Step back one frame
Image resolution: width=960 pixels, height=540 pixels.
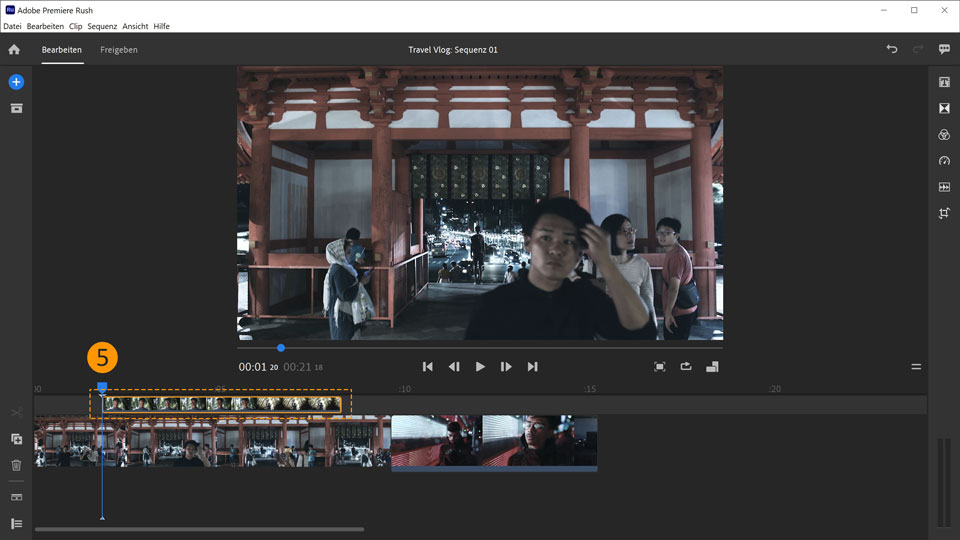click(454, 367)
